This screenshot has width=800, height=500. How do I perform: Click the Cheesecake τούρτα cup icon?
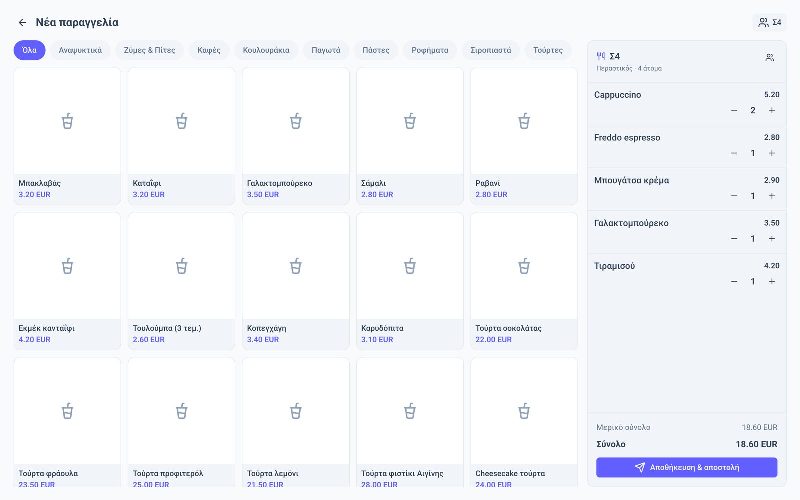point(524,411)
